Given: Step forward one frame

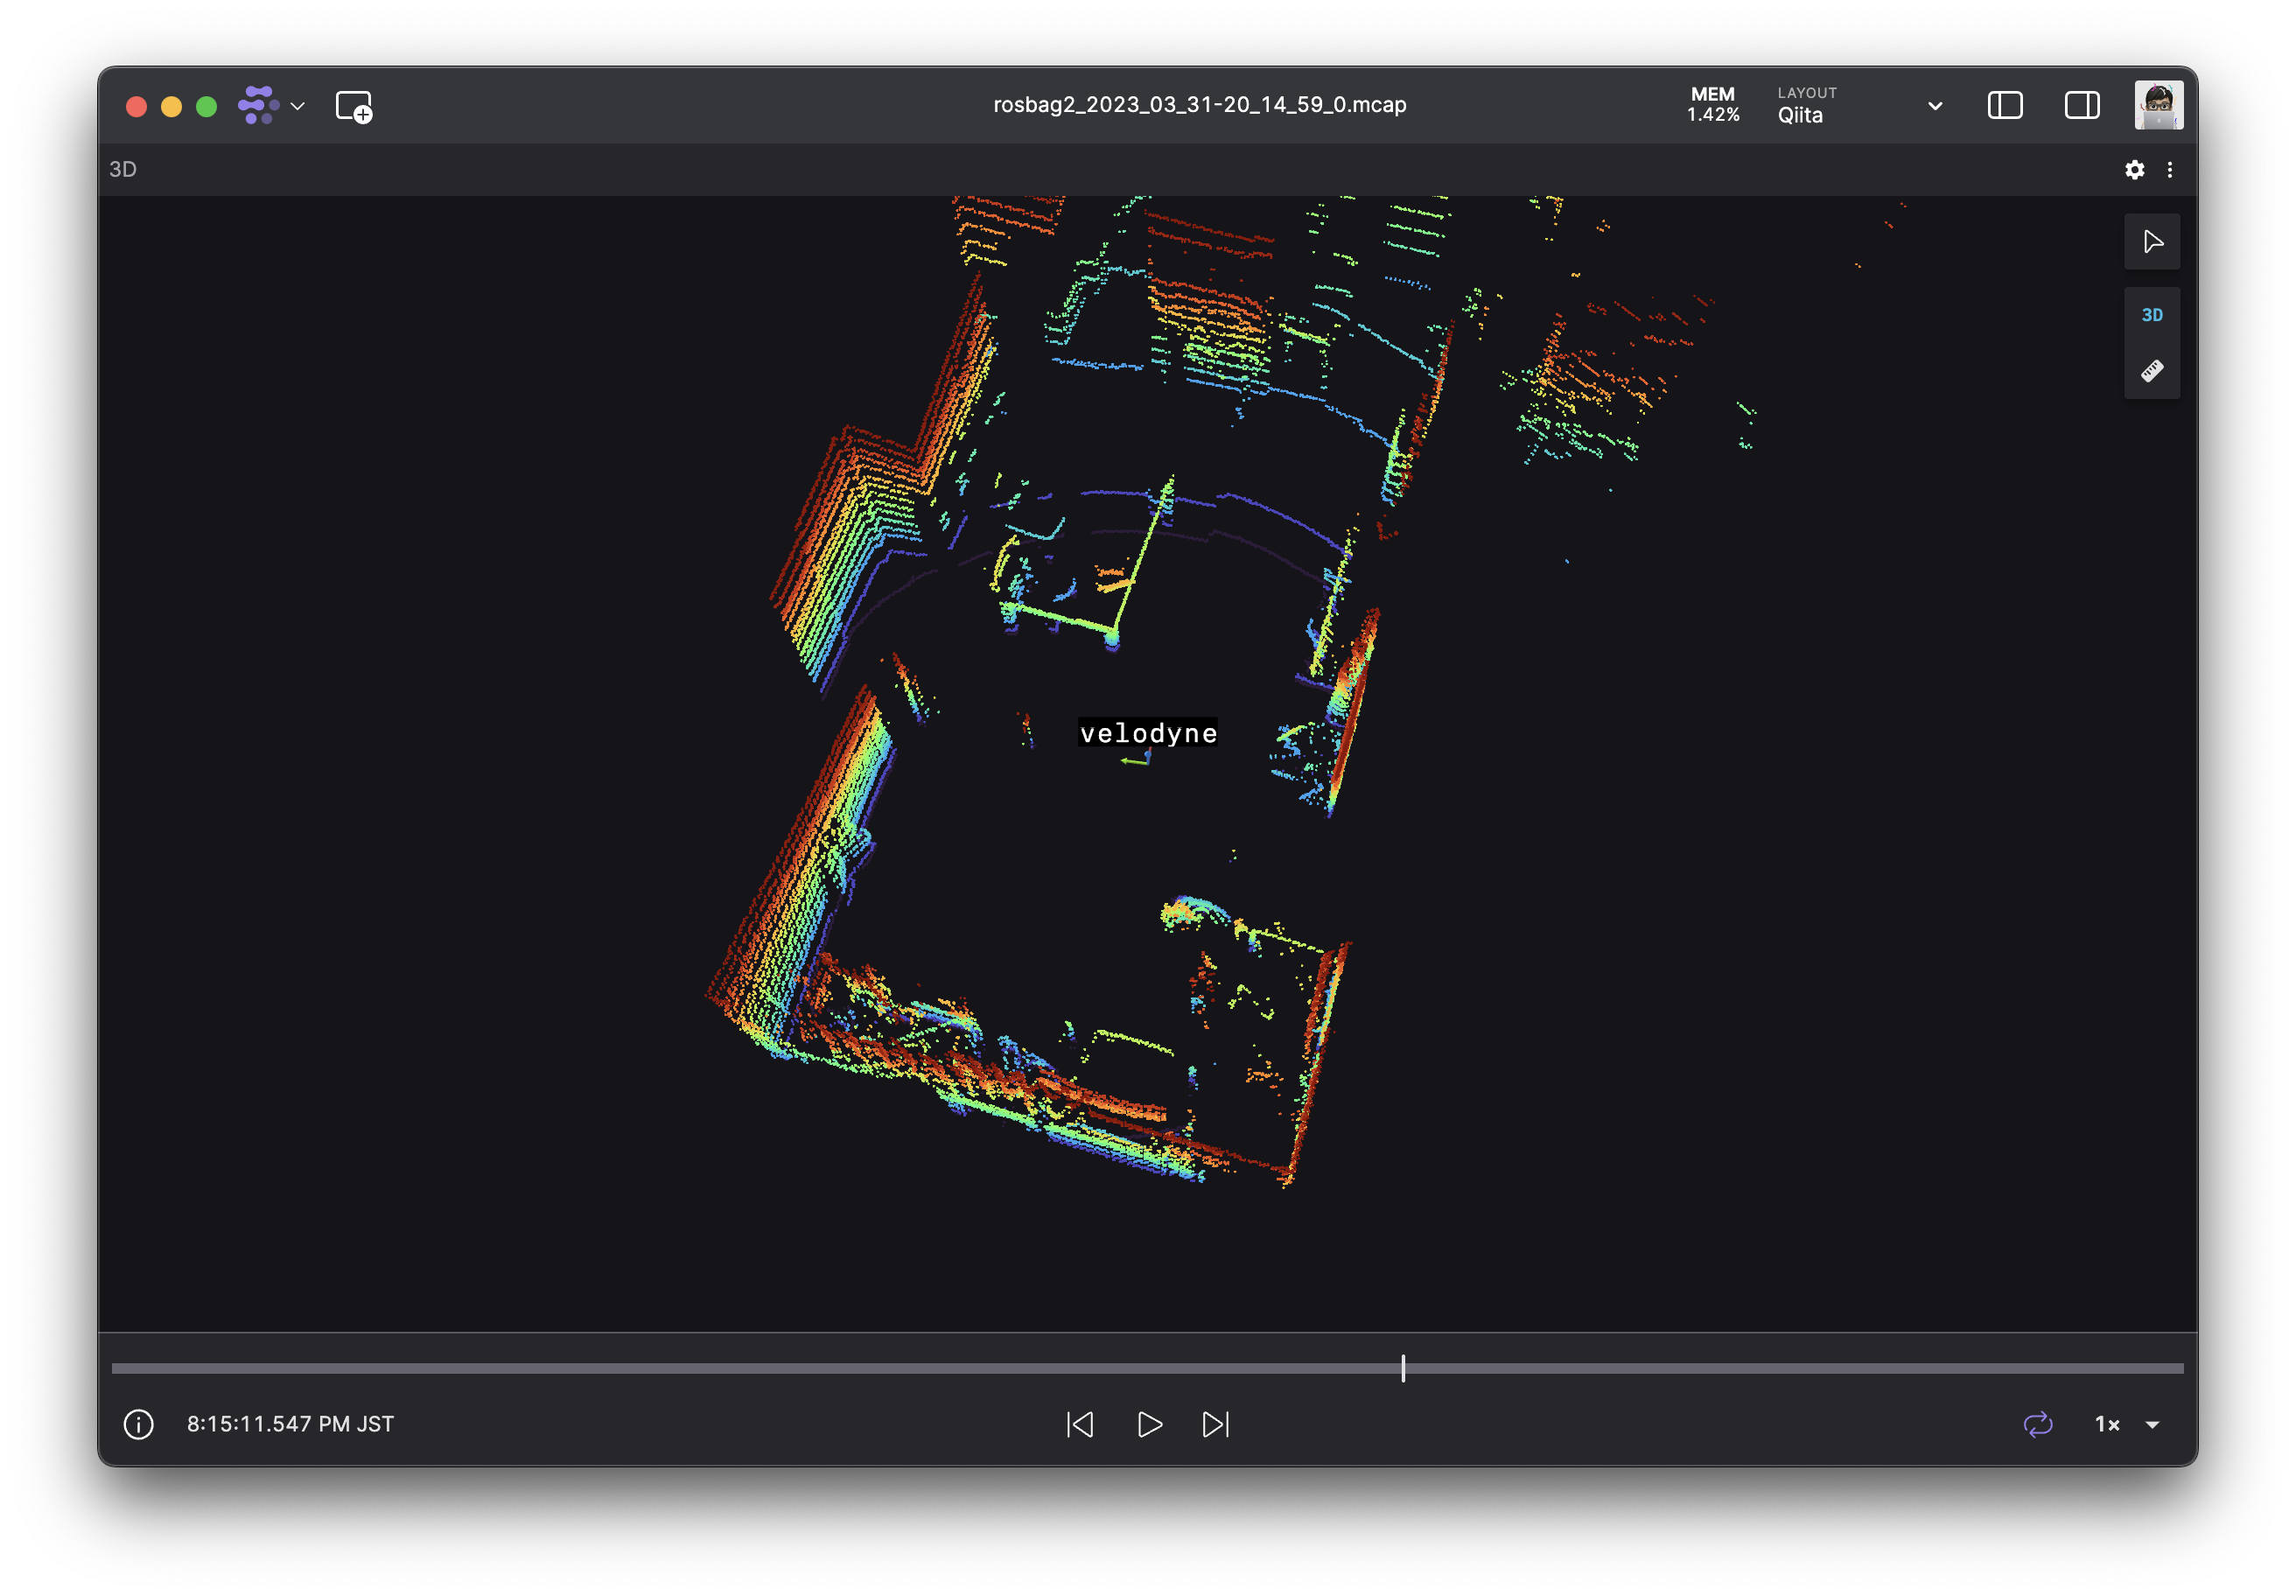Looking at the screenshot, I should pyautogui.click(x=1215, y=1424).
